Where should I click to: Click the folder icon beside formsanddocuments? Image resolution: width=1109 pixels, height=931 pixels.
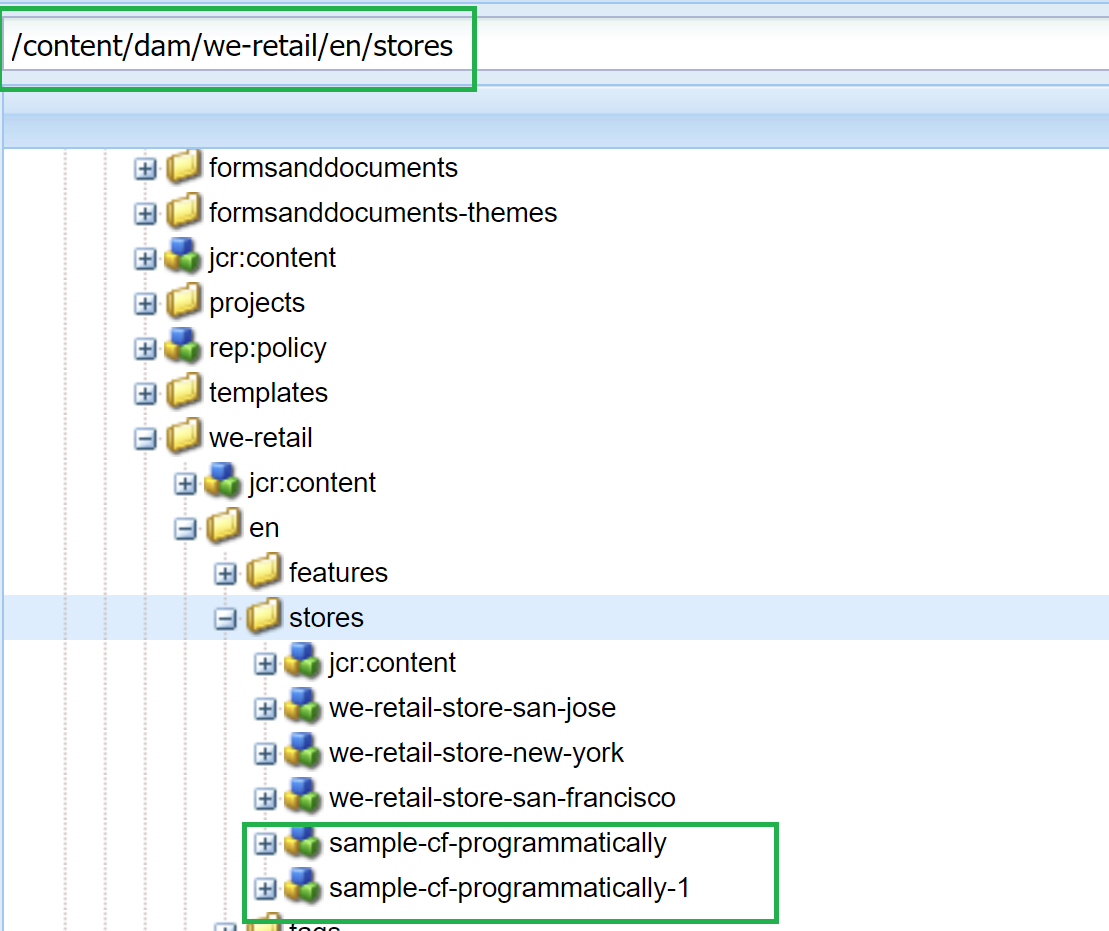pyautogui.click(x=184, y=167)
